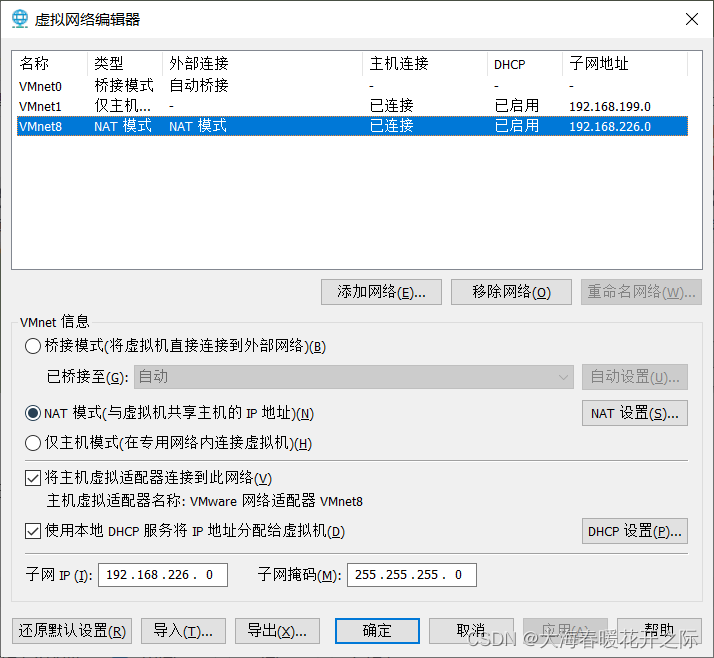Click the DHCP column header
Viewport: 714px width, 658px height.
[525, 63]
